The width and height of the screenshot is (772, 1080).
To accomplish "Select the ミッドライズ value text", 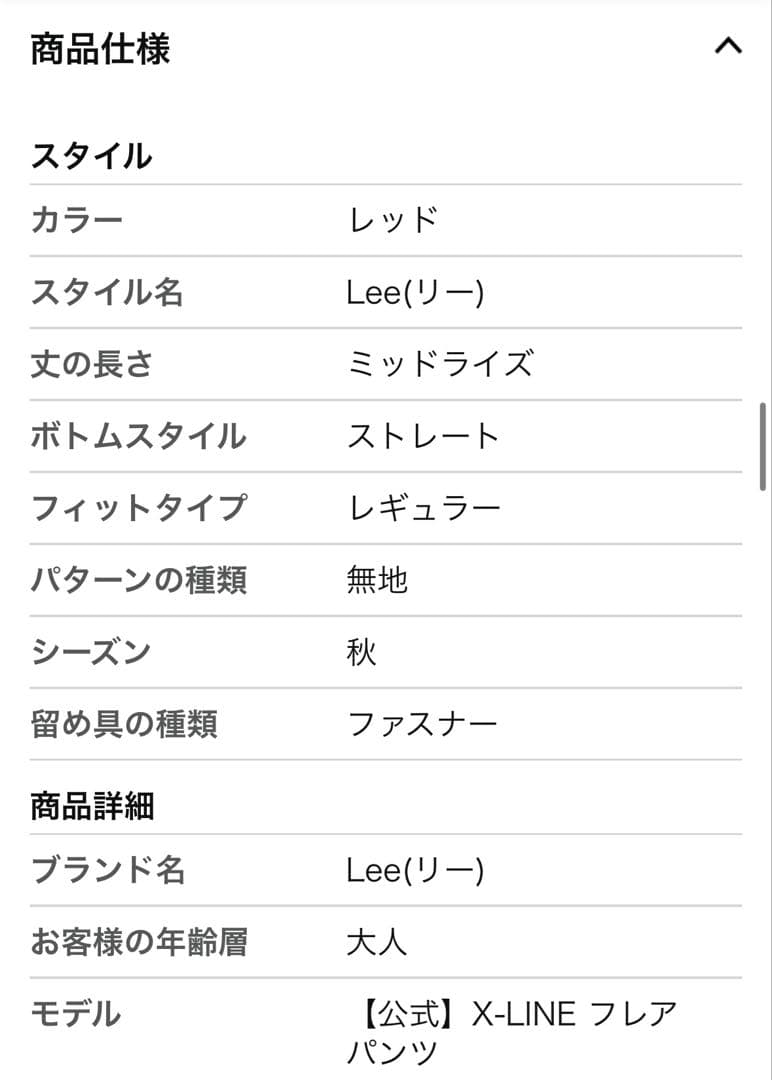I will (440, 364).
